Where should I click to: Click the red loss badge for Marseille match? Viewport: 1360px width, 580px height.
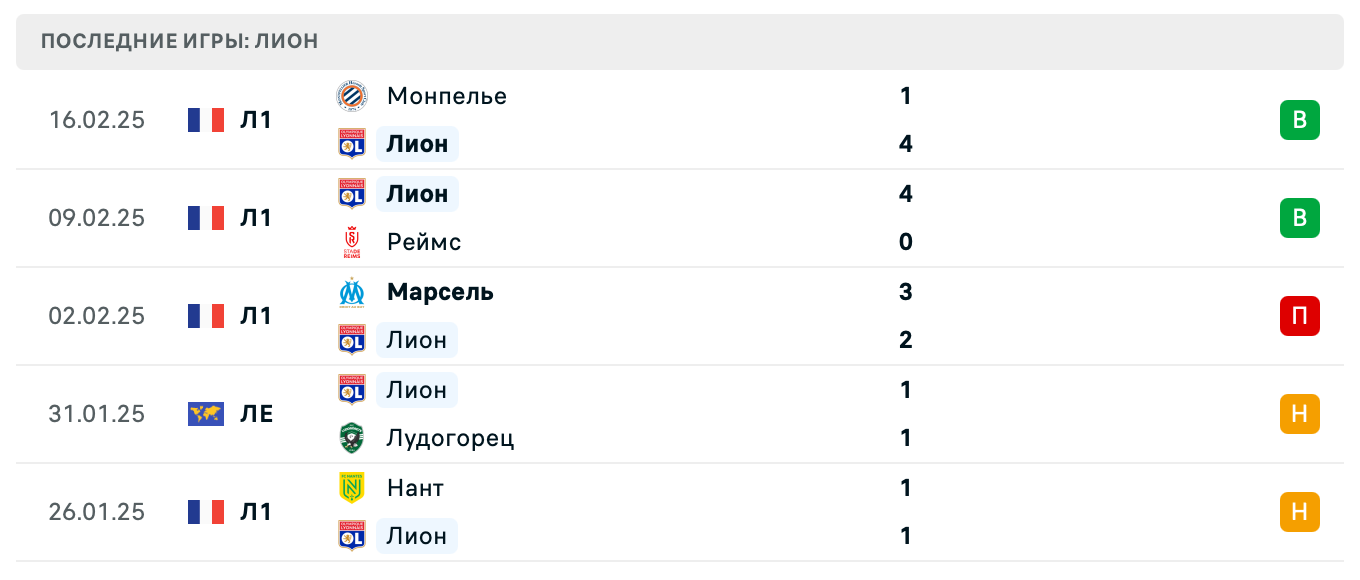point(1299,316)
